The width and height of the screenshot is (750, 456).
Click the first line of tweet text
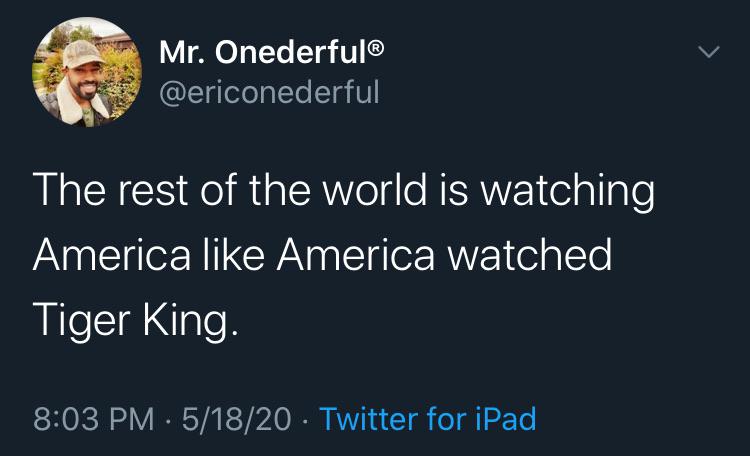tap(343, 191)
